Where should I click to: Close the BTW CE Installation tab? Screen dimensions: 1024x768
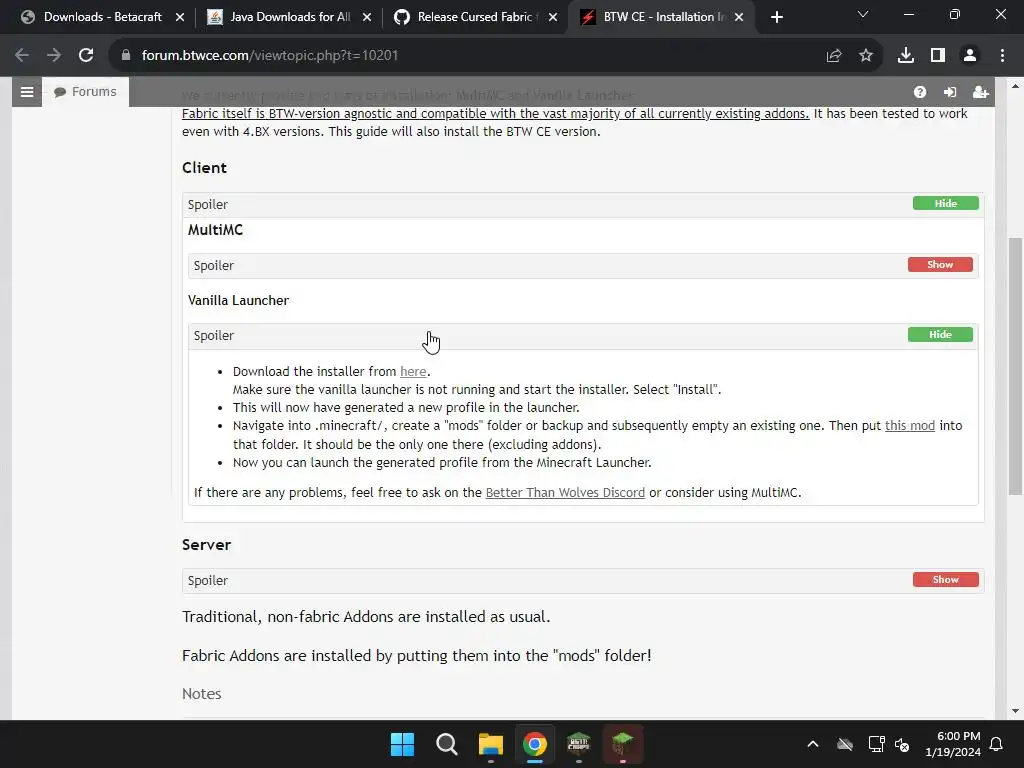pos(739,17)
